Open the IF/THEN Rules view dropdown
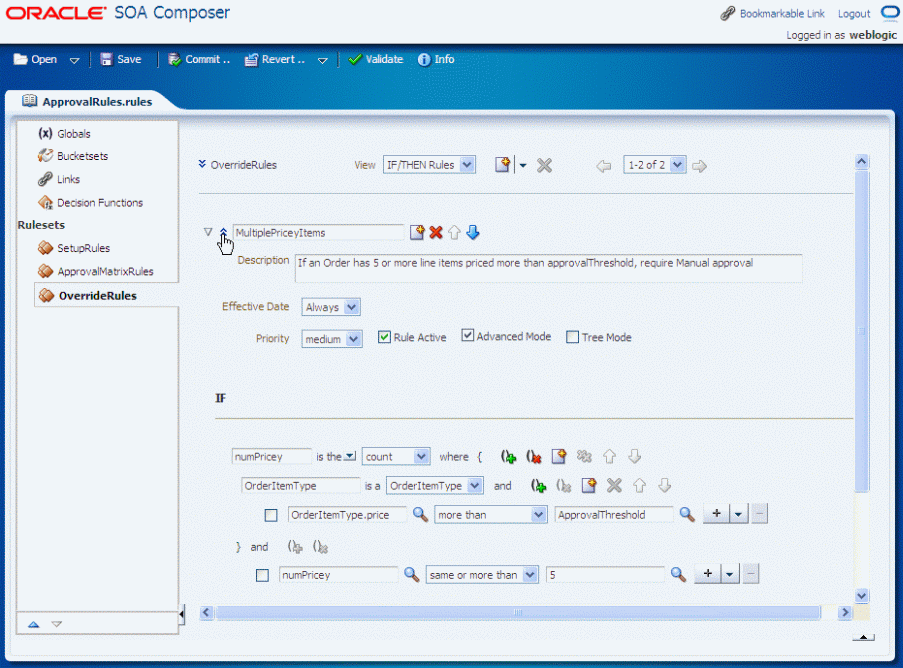The height and width of the screenshot is (668, 903). click(x=429, y=165)
